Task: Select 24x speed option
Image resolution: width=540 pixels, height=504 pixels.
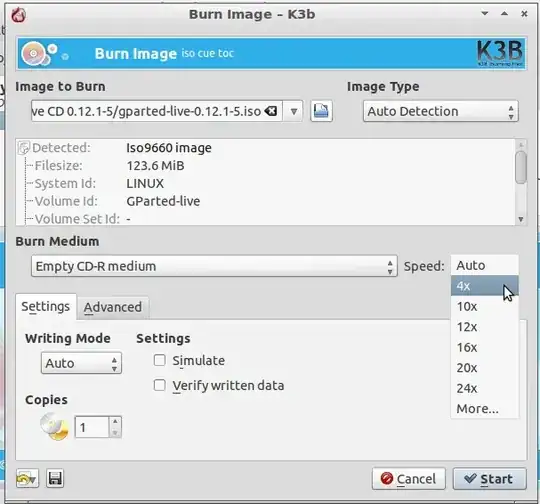Action: 485,388
